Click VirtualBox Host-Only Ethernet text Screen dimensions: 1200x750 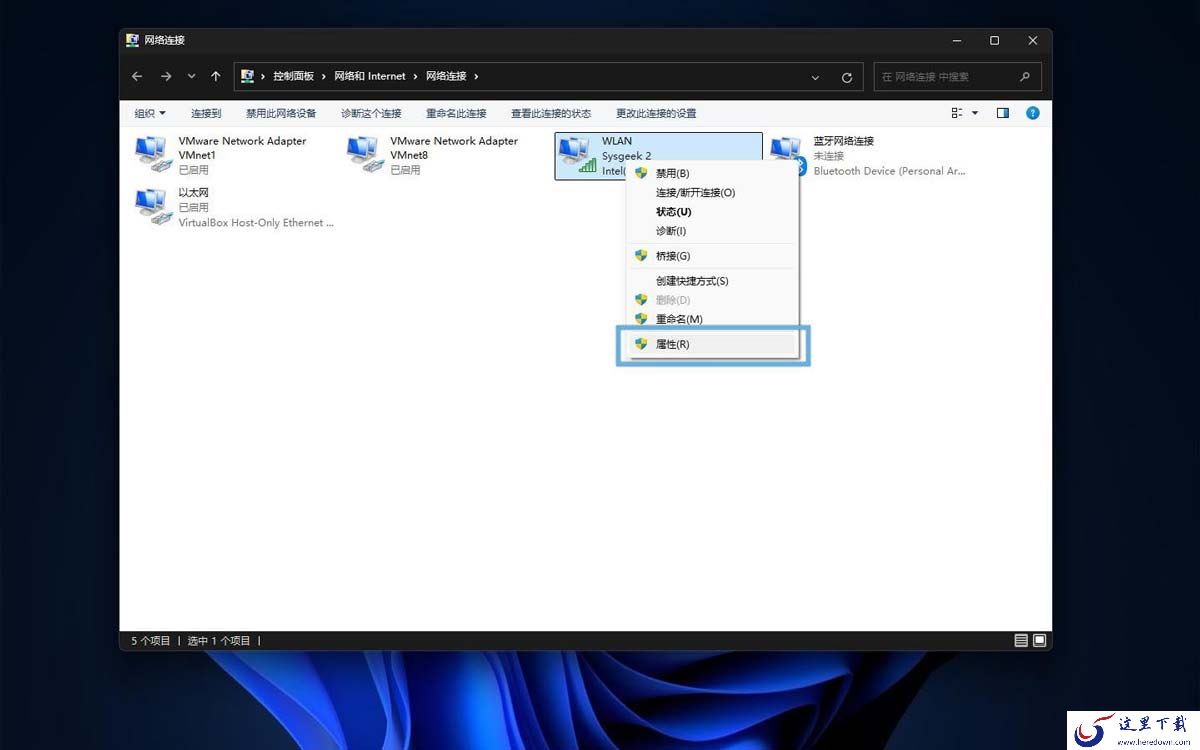256,223
